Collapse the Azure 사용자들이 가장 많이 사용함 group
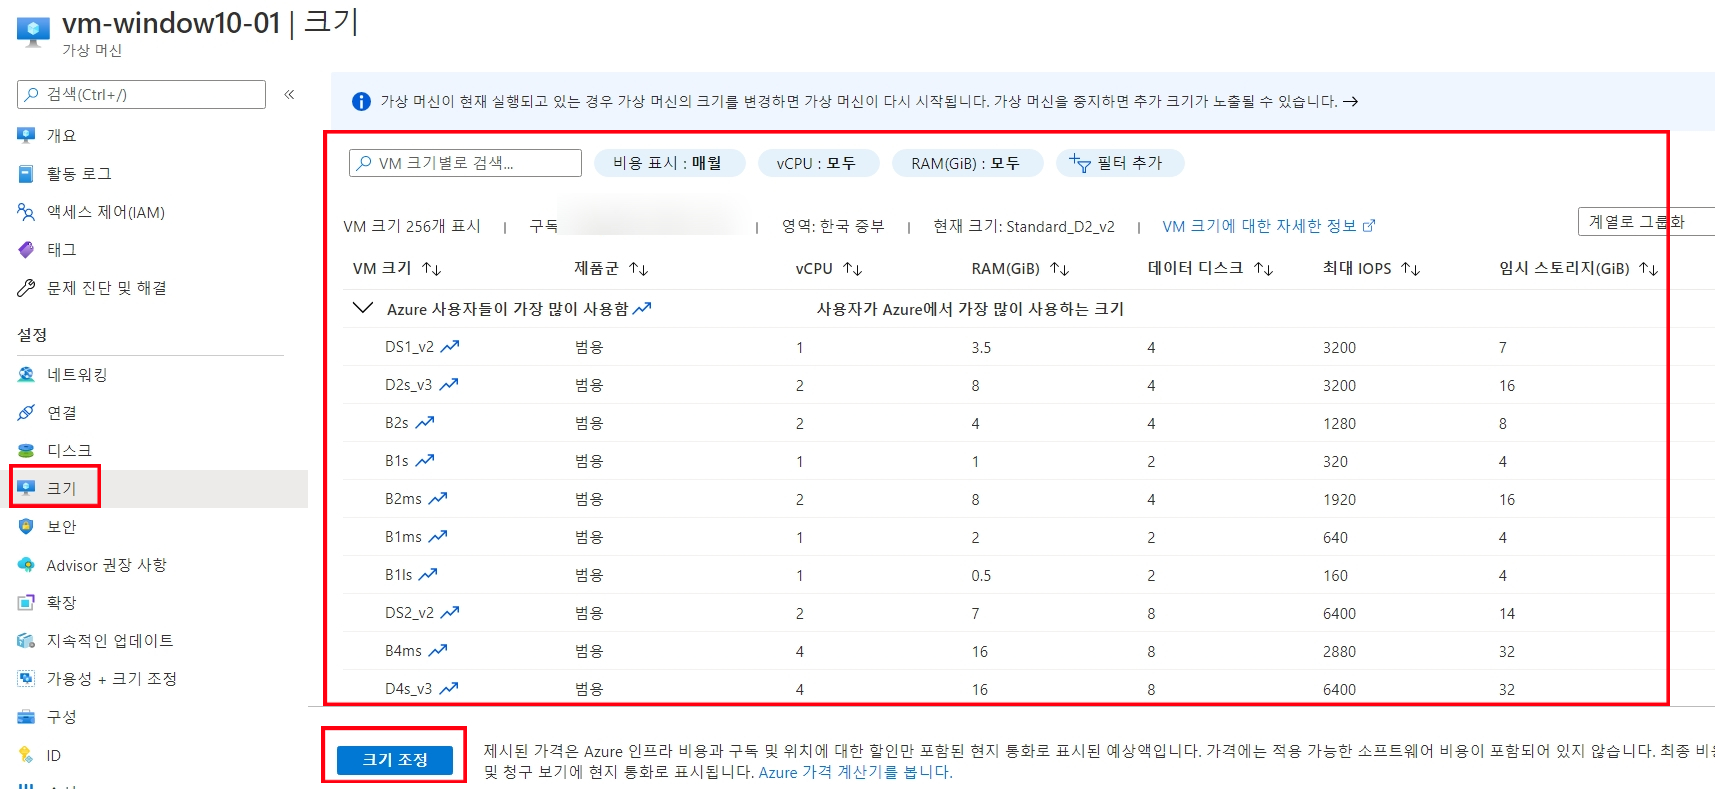This screenshot has height=789, width=1715. click(x=362, y=308)
